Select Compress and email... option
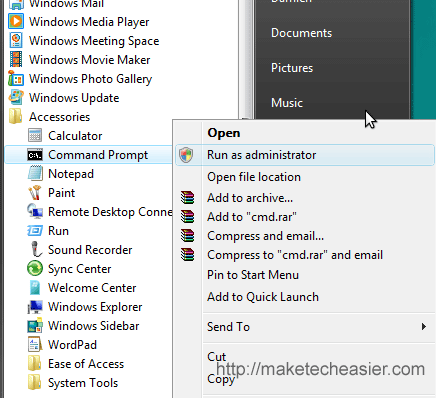The height and width of the screenshot is (398, 436). click(265, 236)
